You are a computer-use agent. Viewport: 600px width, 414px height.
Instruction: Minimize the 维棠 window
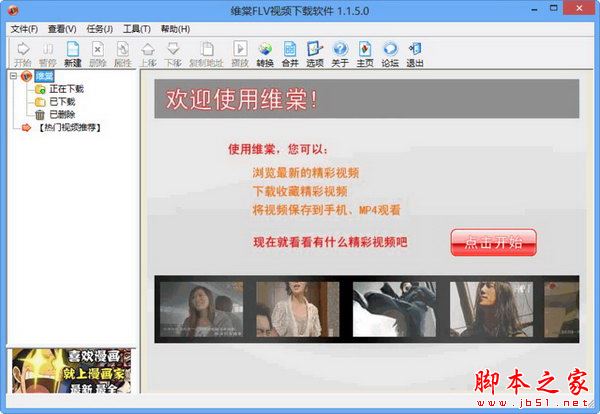click(534, 9)
